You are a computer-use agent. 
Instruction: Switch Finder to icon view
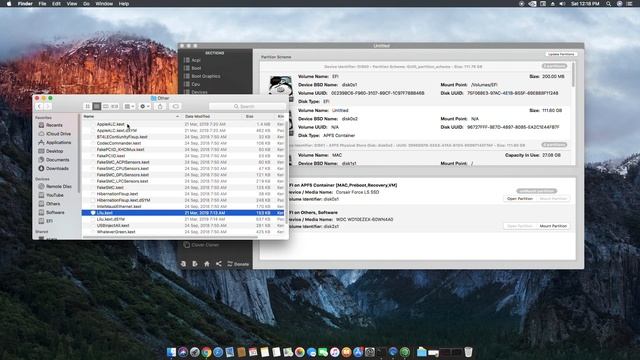pyautogui.click(x=87, y=107)
